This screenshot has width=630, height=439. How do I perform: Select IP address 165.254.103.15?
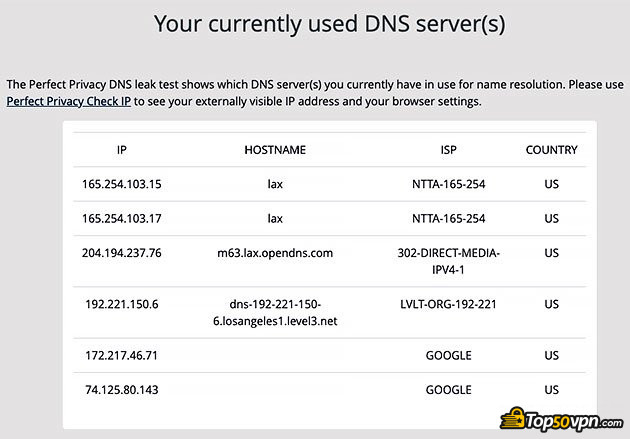[x=122, y=184]
